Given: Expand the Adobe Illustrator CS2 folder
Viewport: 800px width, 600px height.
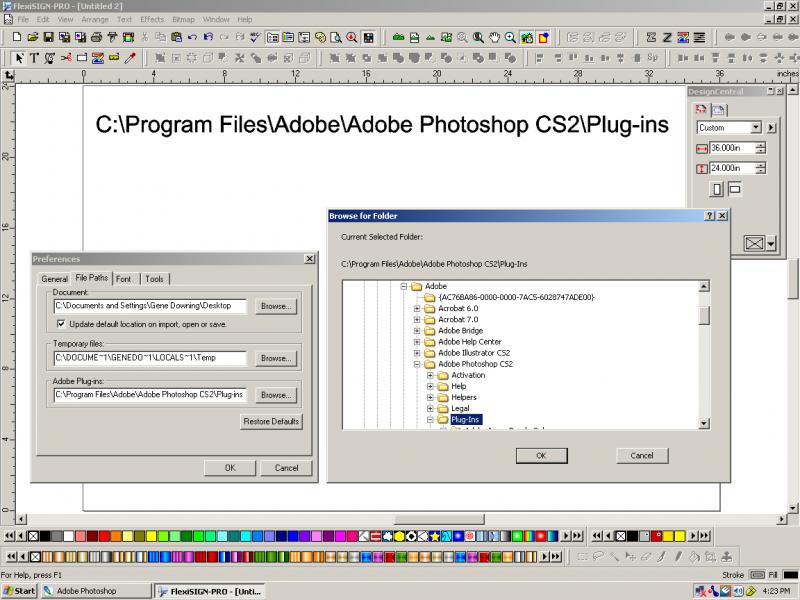Looking at the screenshot, I should coord(417,353).
